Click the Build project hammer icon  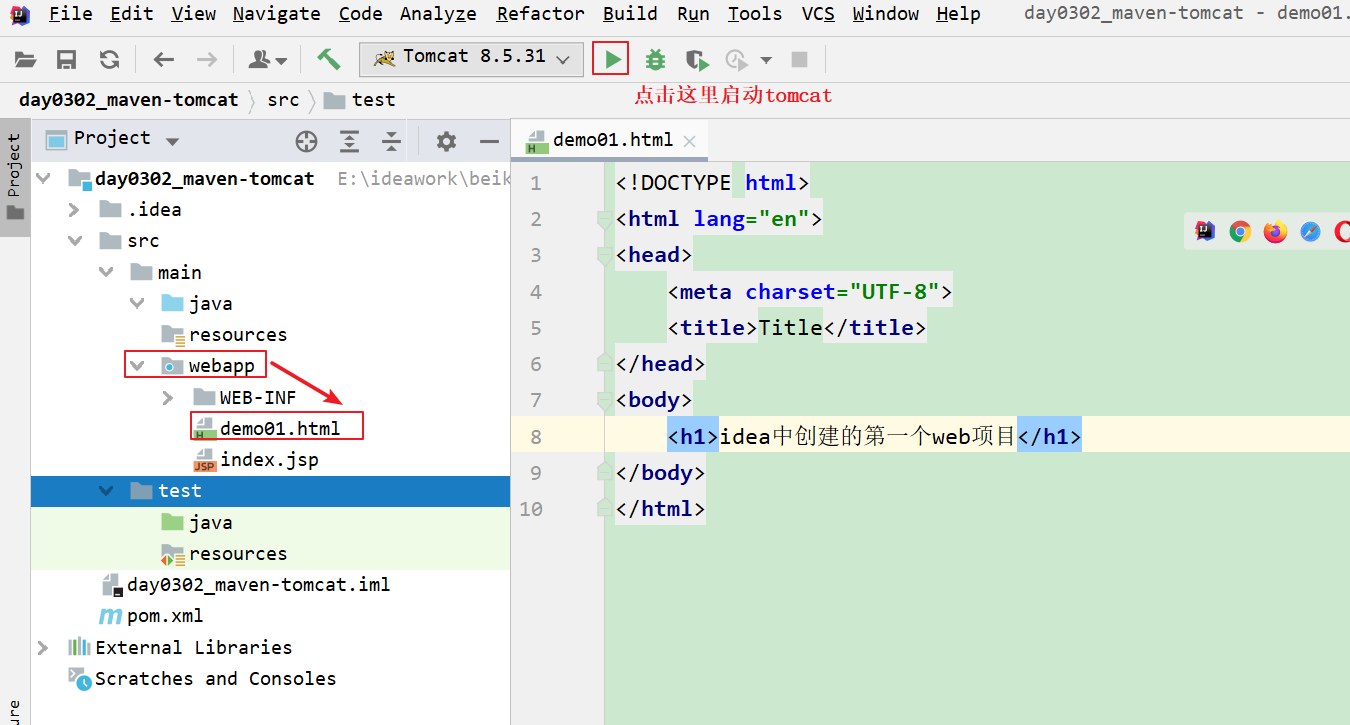coord(329,60)
